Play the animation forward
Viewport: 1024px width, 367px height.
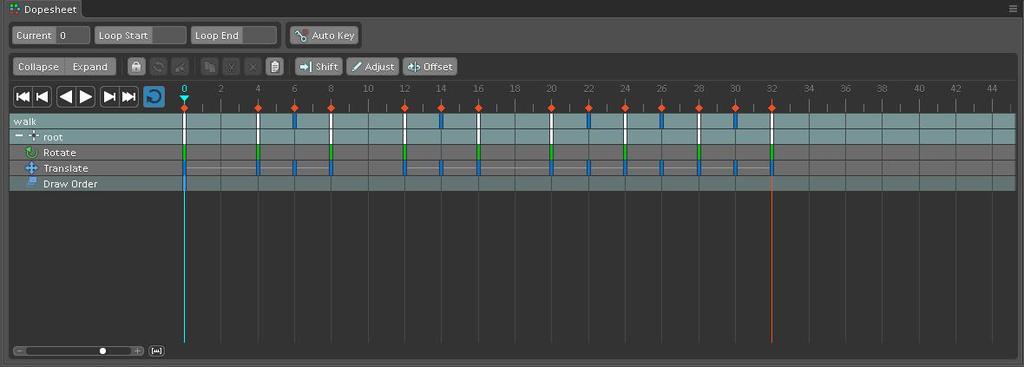click(x=86, y=97)
